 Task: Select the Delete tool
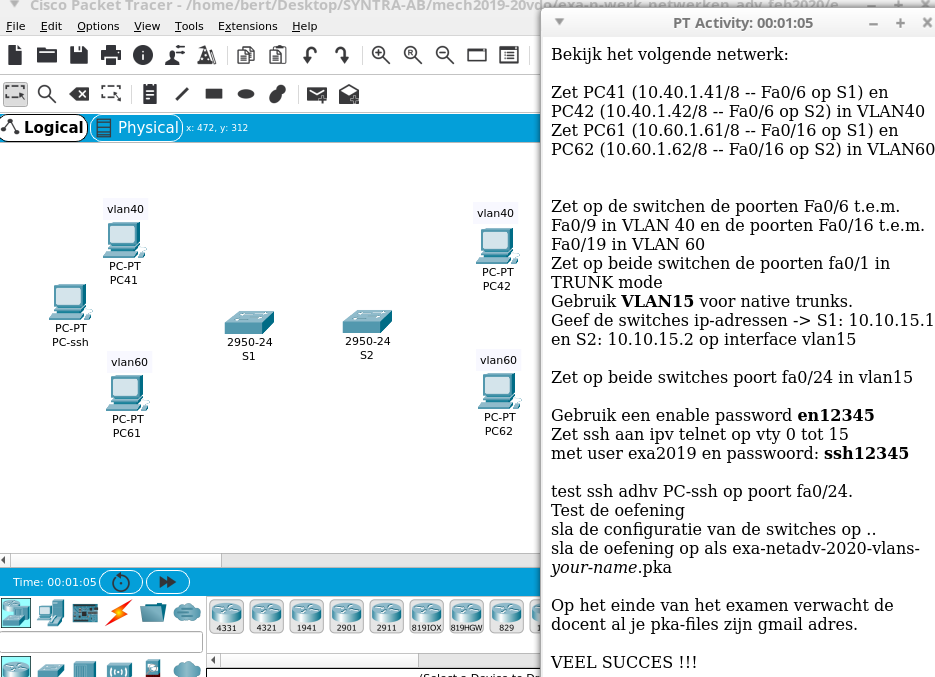[81, 93]
